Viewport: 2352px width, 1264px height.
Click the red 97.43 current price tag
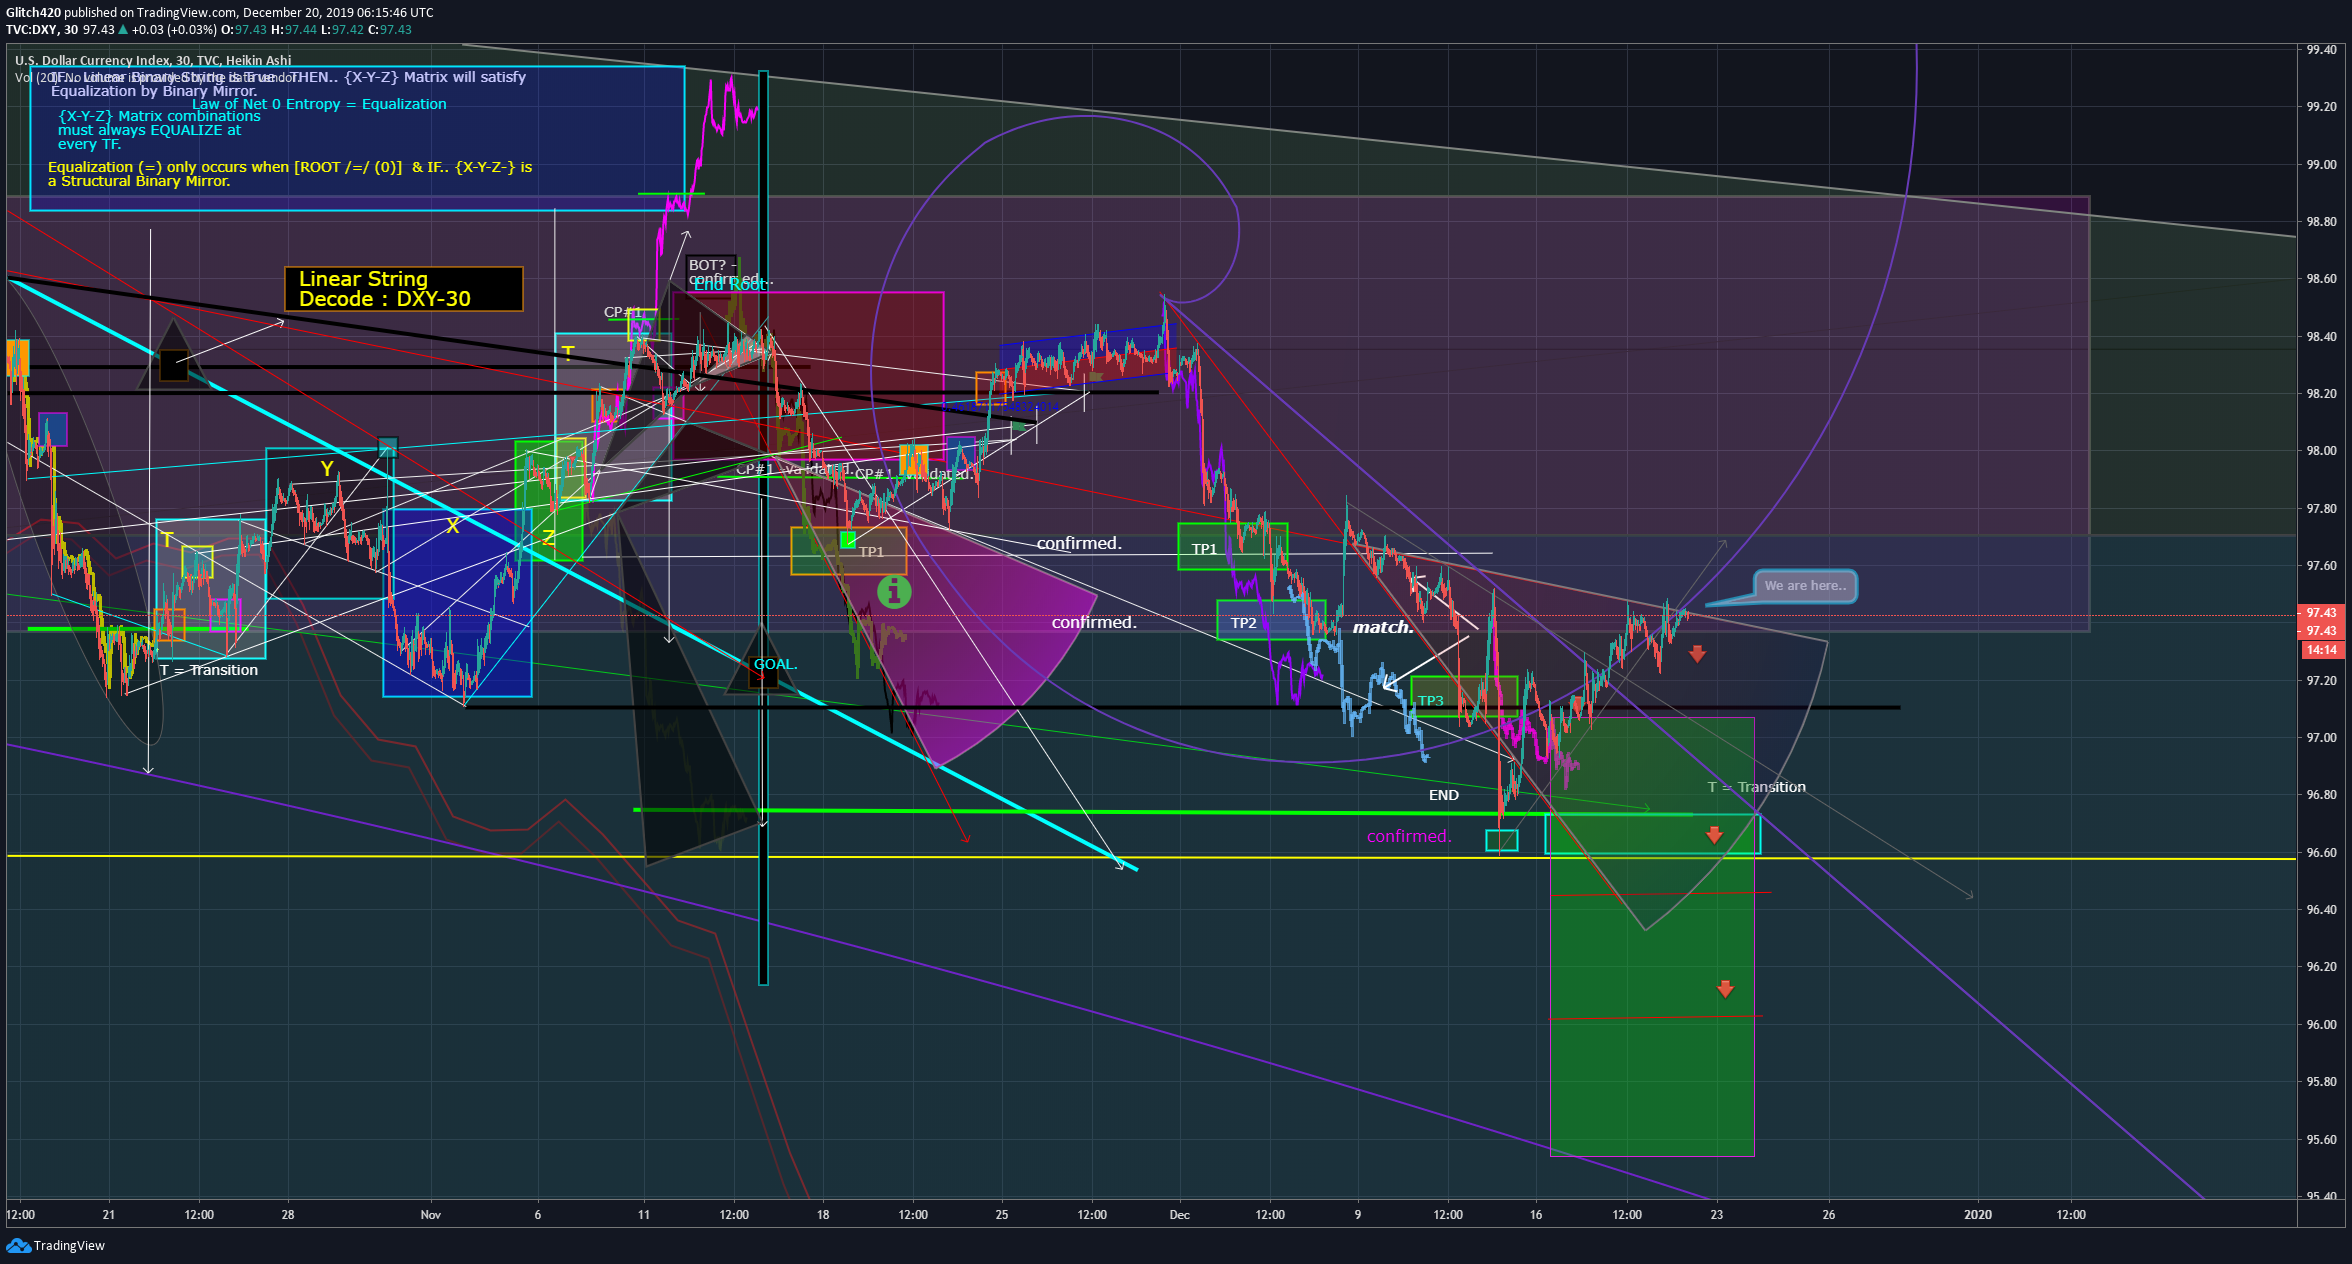[x=2321, y=612]
